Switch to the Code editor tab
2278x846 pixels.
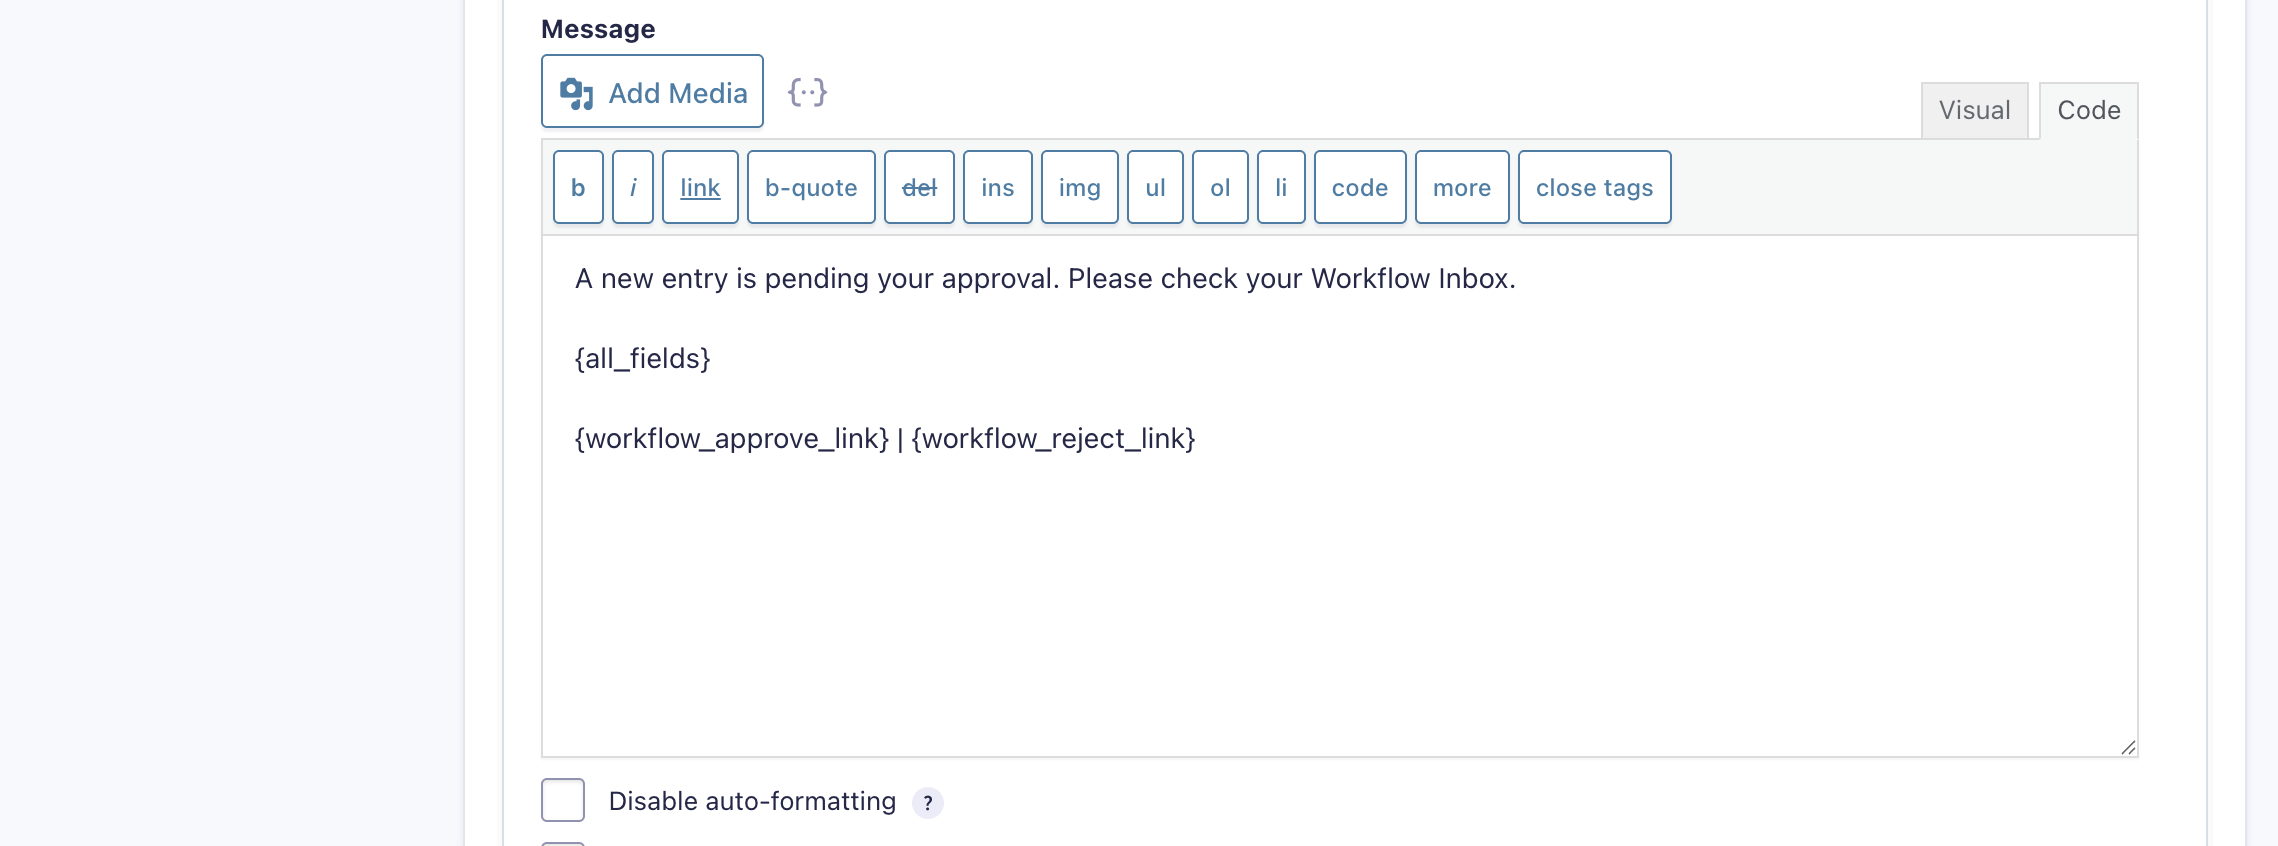click(2088, 110)
